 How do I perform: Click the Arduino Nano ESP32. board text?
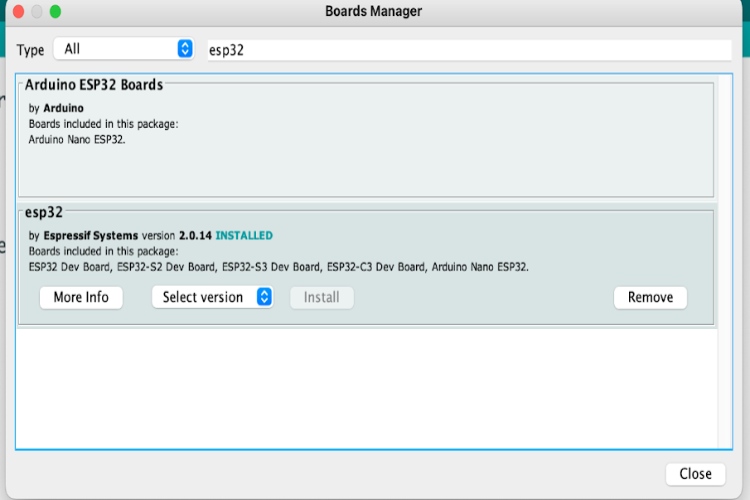pyautogui.click(x=77, y=140)
